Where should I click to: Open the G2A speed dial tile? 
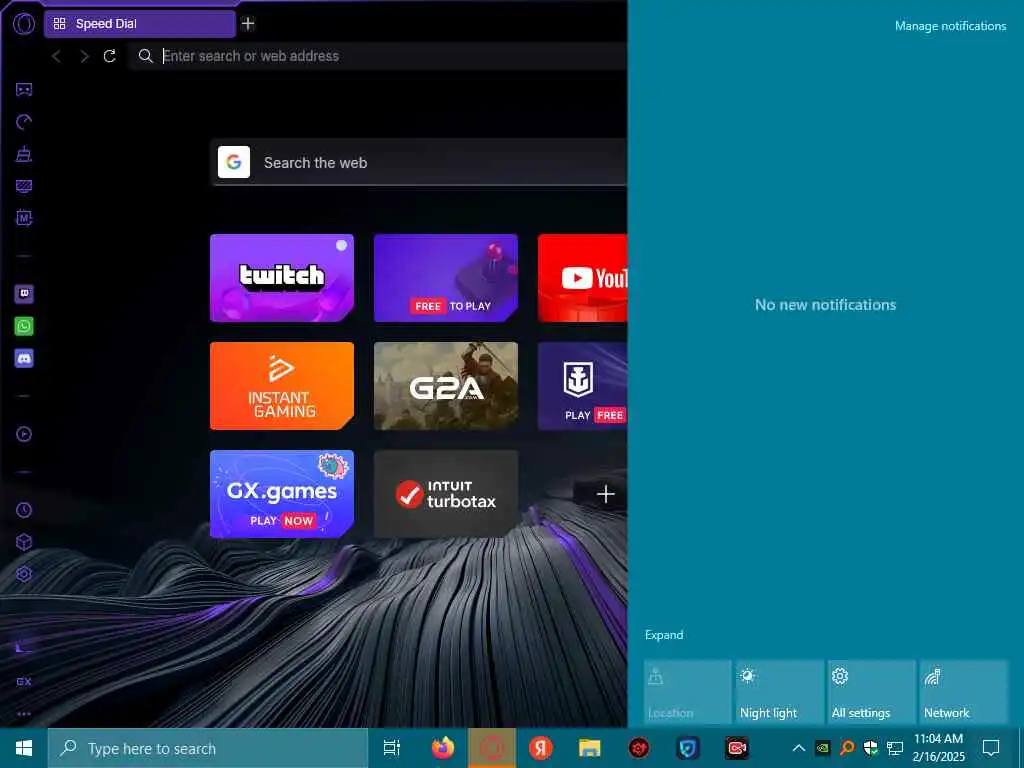[446, 386]
